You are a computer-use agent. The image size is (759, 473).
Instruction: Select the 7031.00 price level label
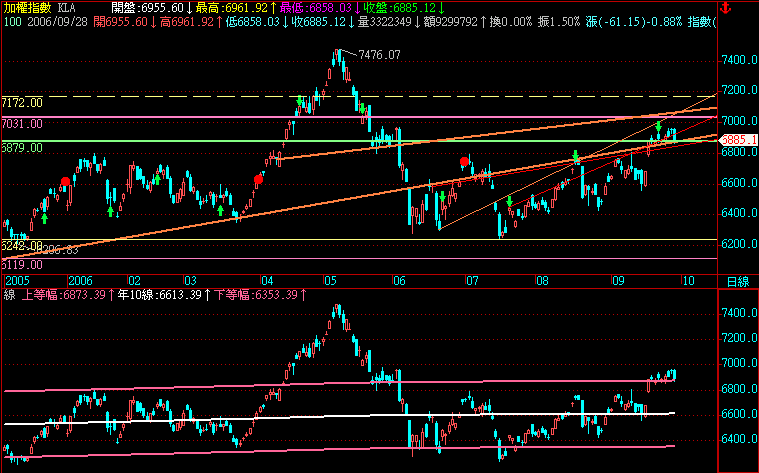pyautogui.click(x=22, y=124)
